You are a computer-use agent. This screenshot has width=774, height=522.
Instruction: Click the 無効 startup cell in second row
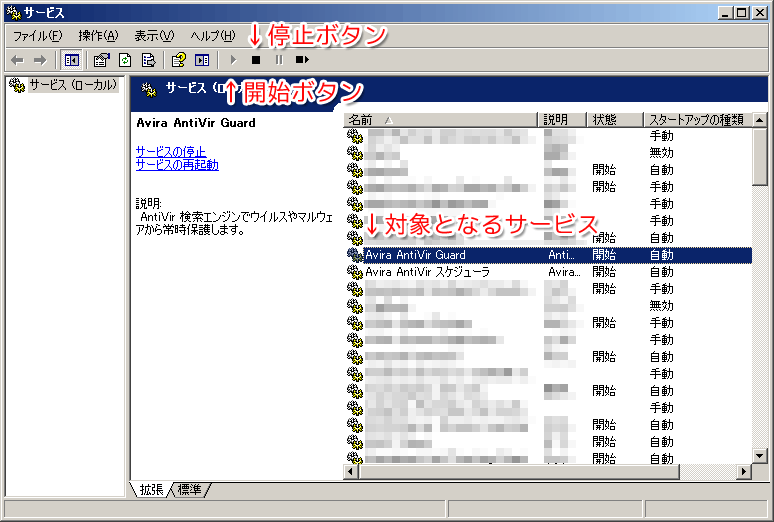click(661, 153)
